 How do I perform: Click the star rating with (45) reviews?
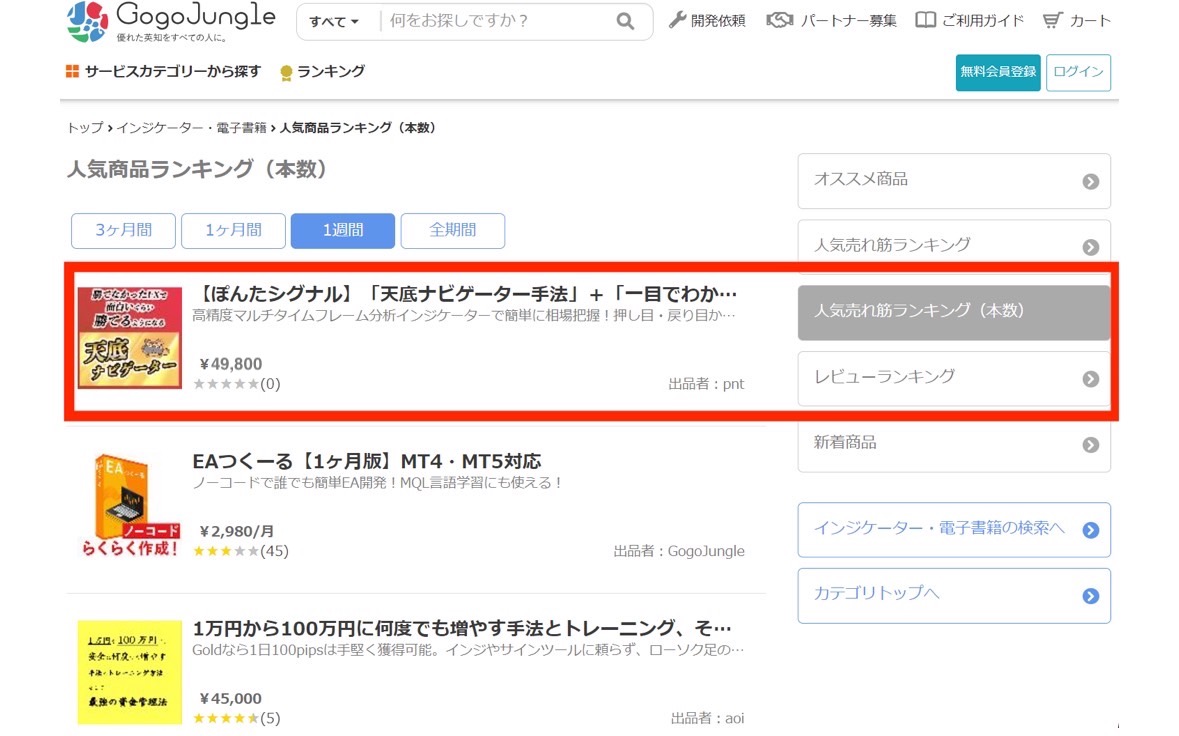point(241,551)
